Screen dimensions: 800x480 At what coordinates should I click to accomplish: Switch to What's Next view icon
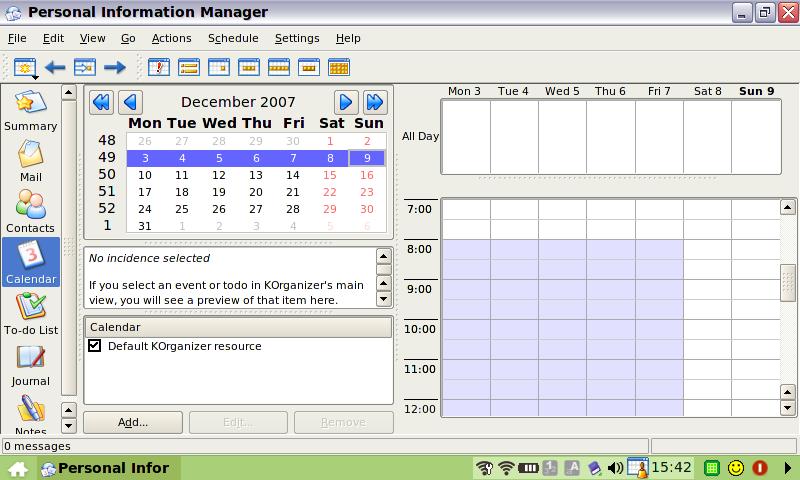159,68
